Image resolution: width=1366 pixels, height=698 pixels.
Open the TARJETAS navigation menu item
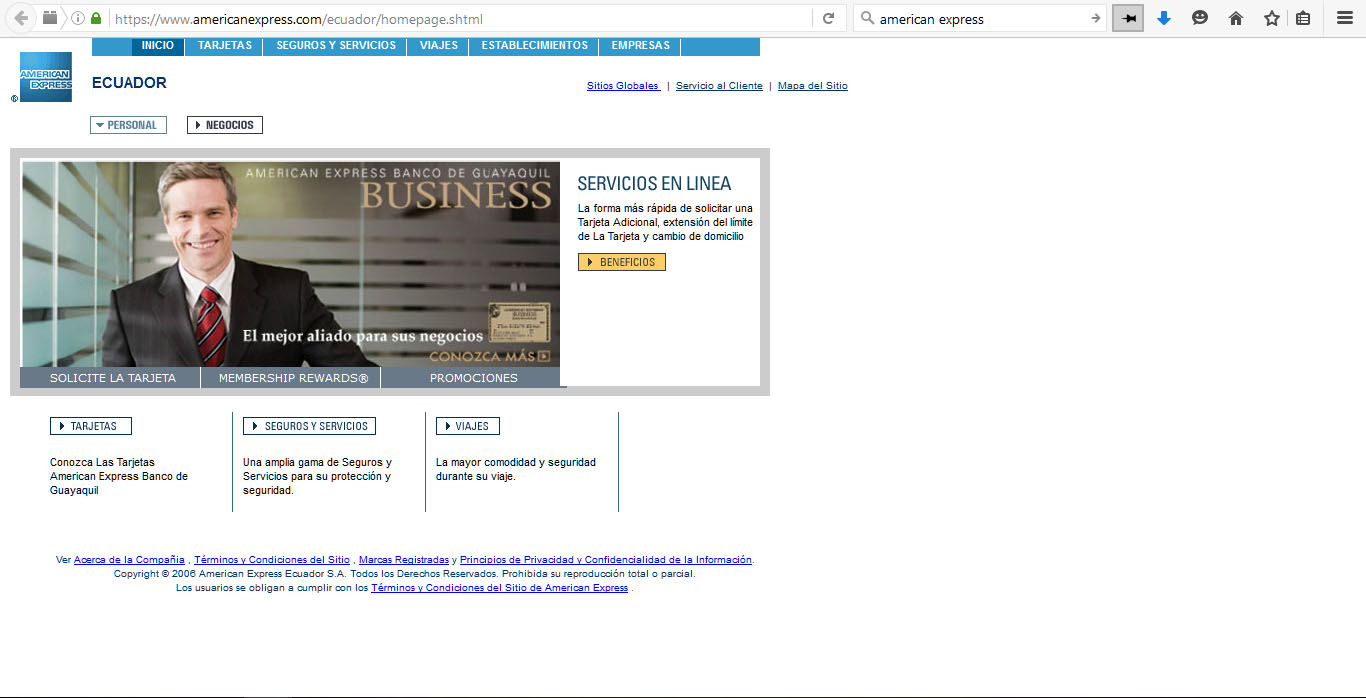coord(225,46)
